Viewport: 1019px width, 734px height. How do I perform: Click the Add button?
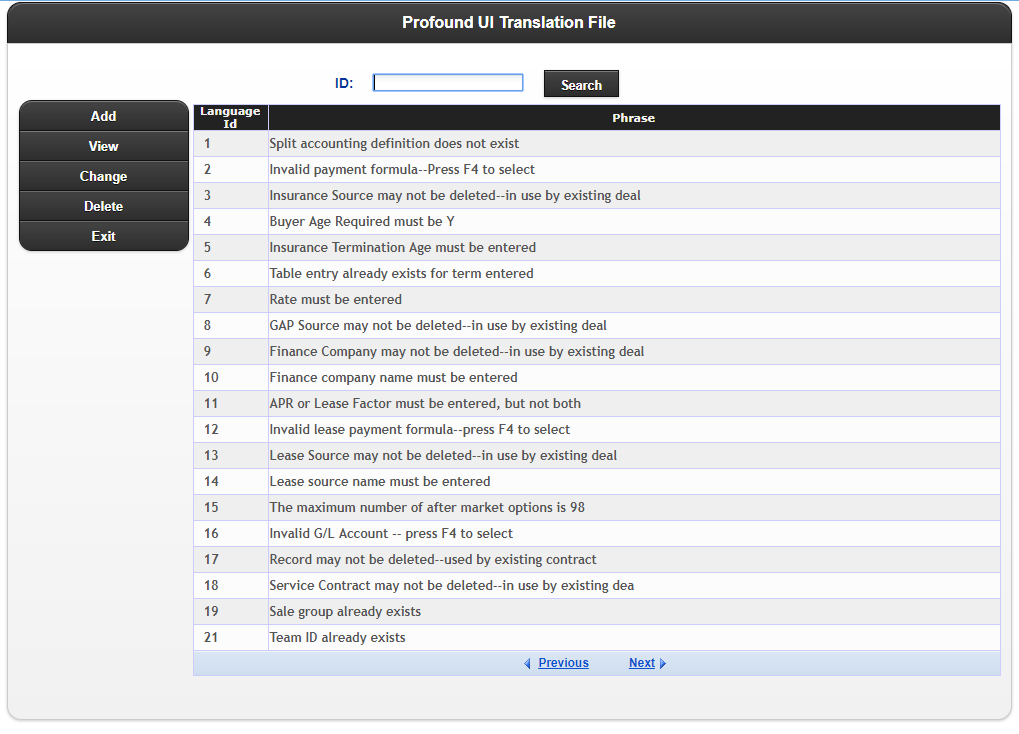point(103,116)
